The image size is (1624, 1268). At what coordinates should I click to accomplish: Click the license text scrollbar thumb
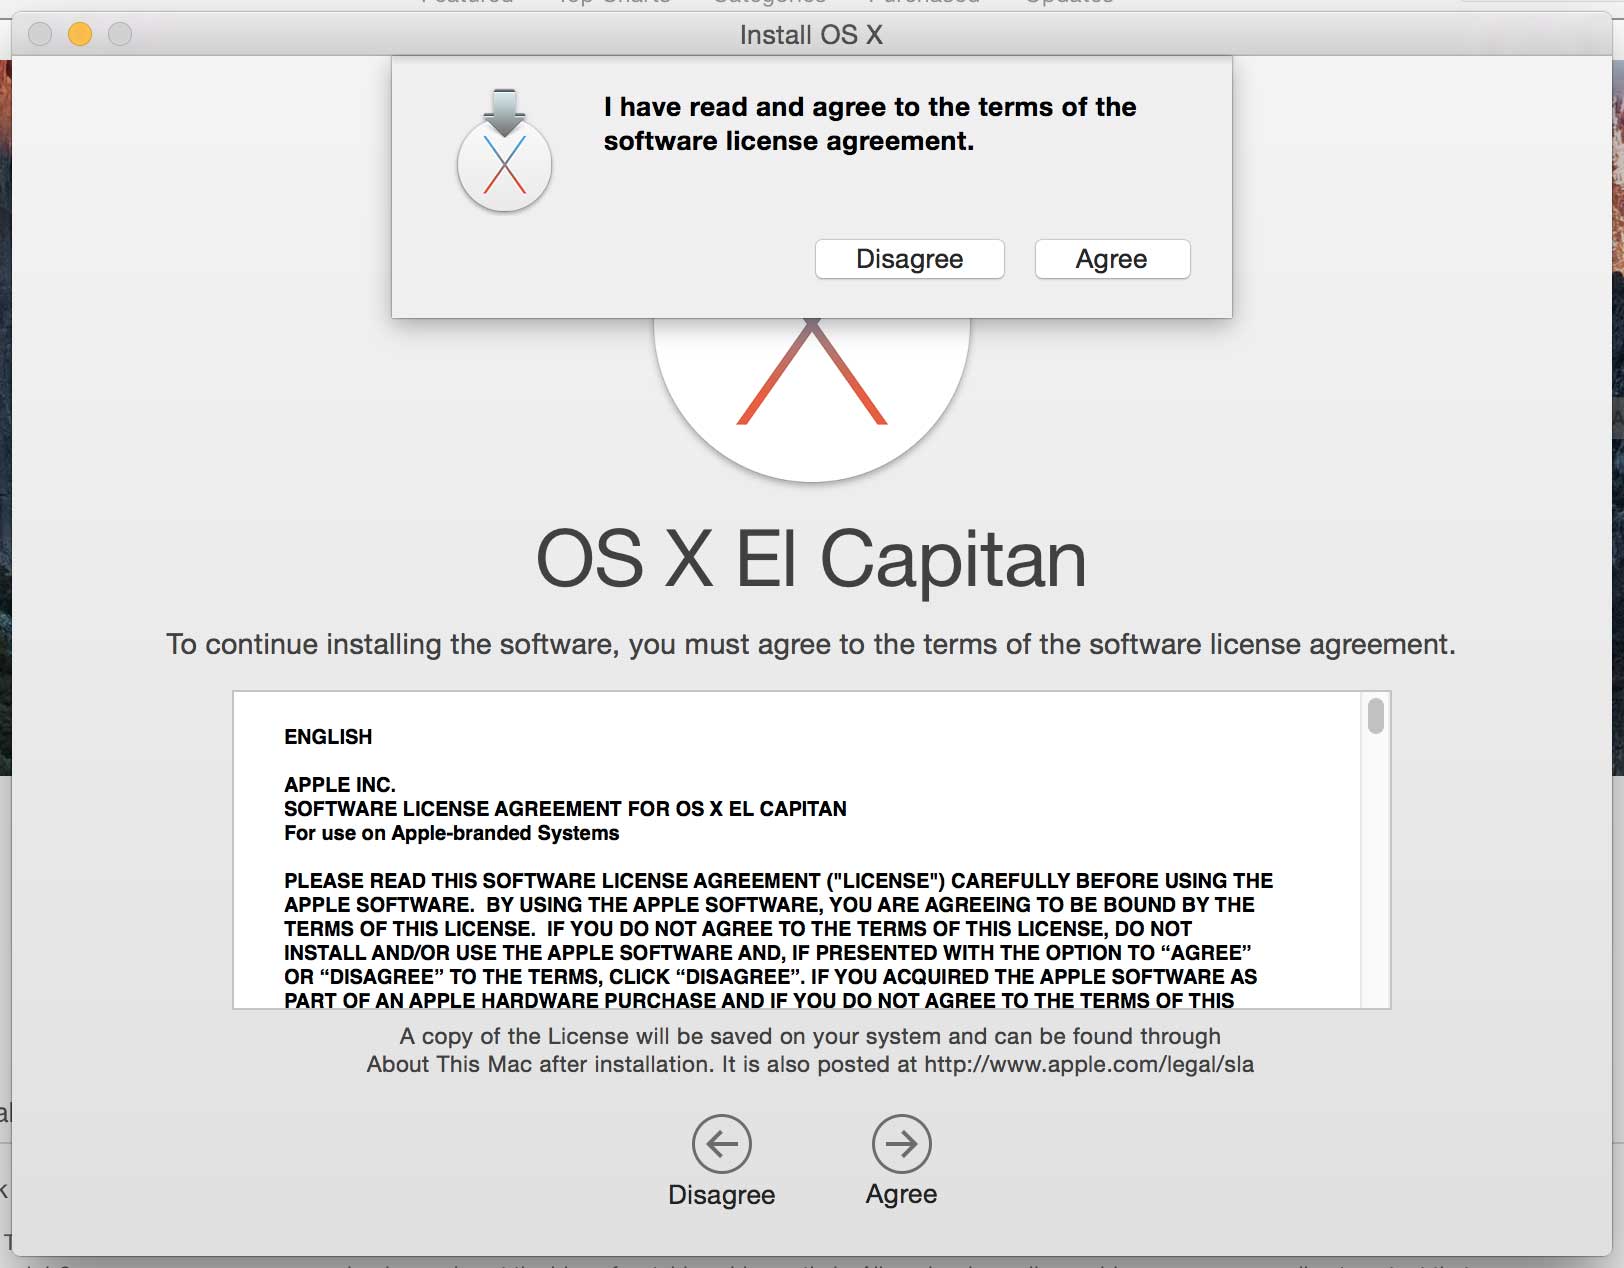pyautogui.click(x=1376, y=716)
